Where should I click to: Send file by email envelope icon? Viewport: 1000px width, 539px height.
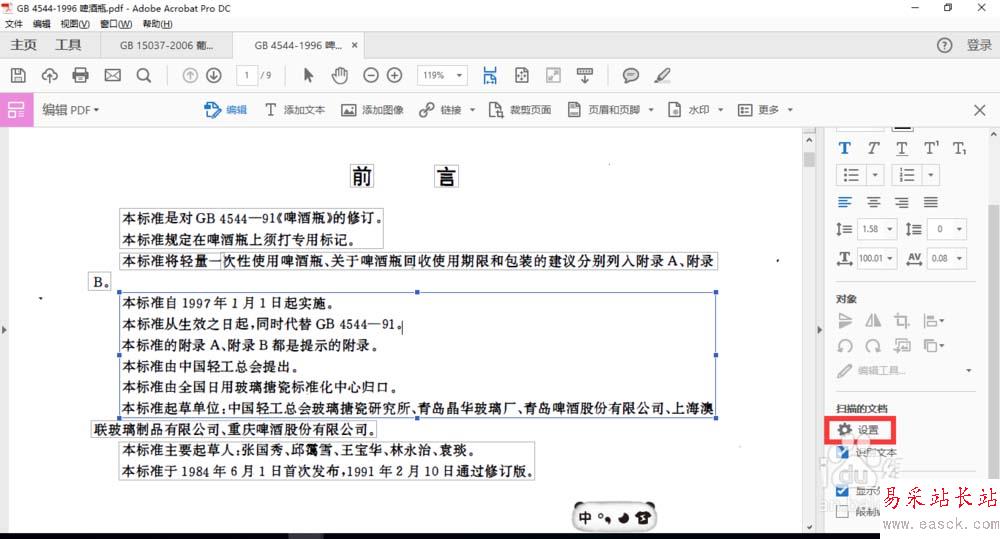pos(112,75)
